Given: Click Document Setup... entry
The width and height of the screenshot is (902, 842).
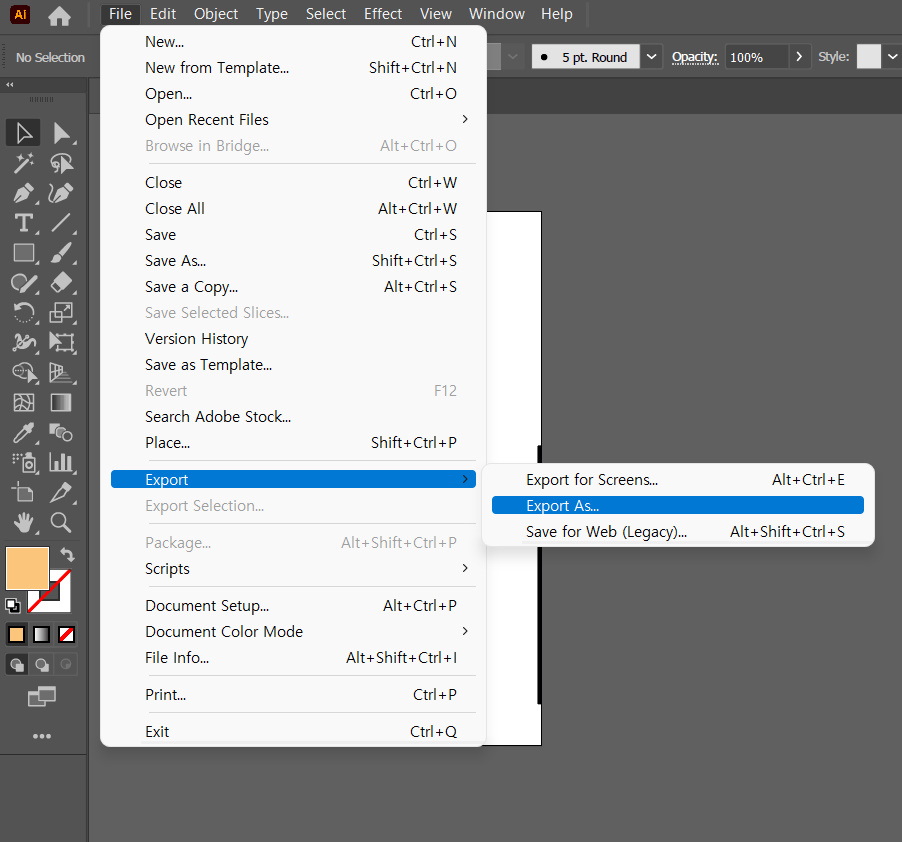Looking at the screenshot, I should 293,605.
